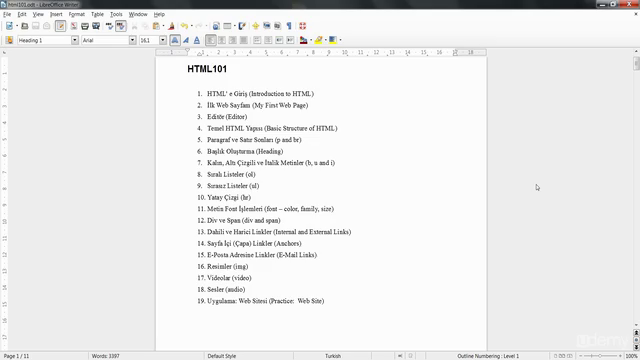The image size is (640, 360).
Task: Click list item Resimler (img)
Action: point(227,267)
